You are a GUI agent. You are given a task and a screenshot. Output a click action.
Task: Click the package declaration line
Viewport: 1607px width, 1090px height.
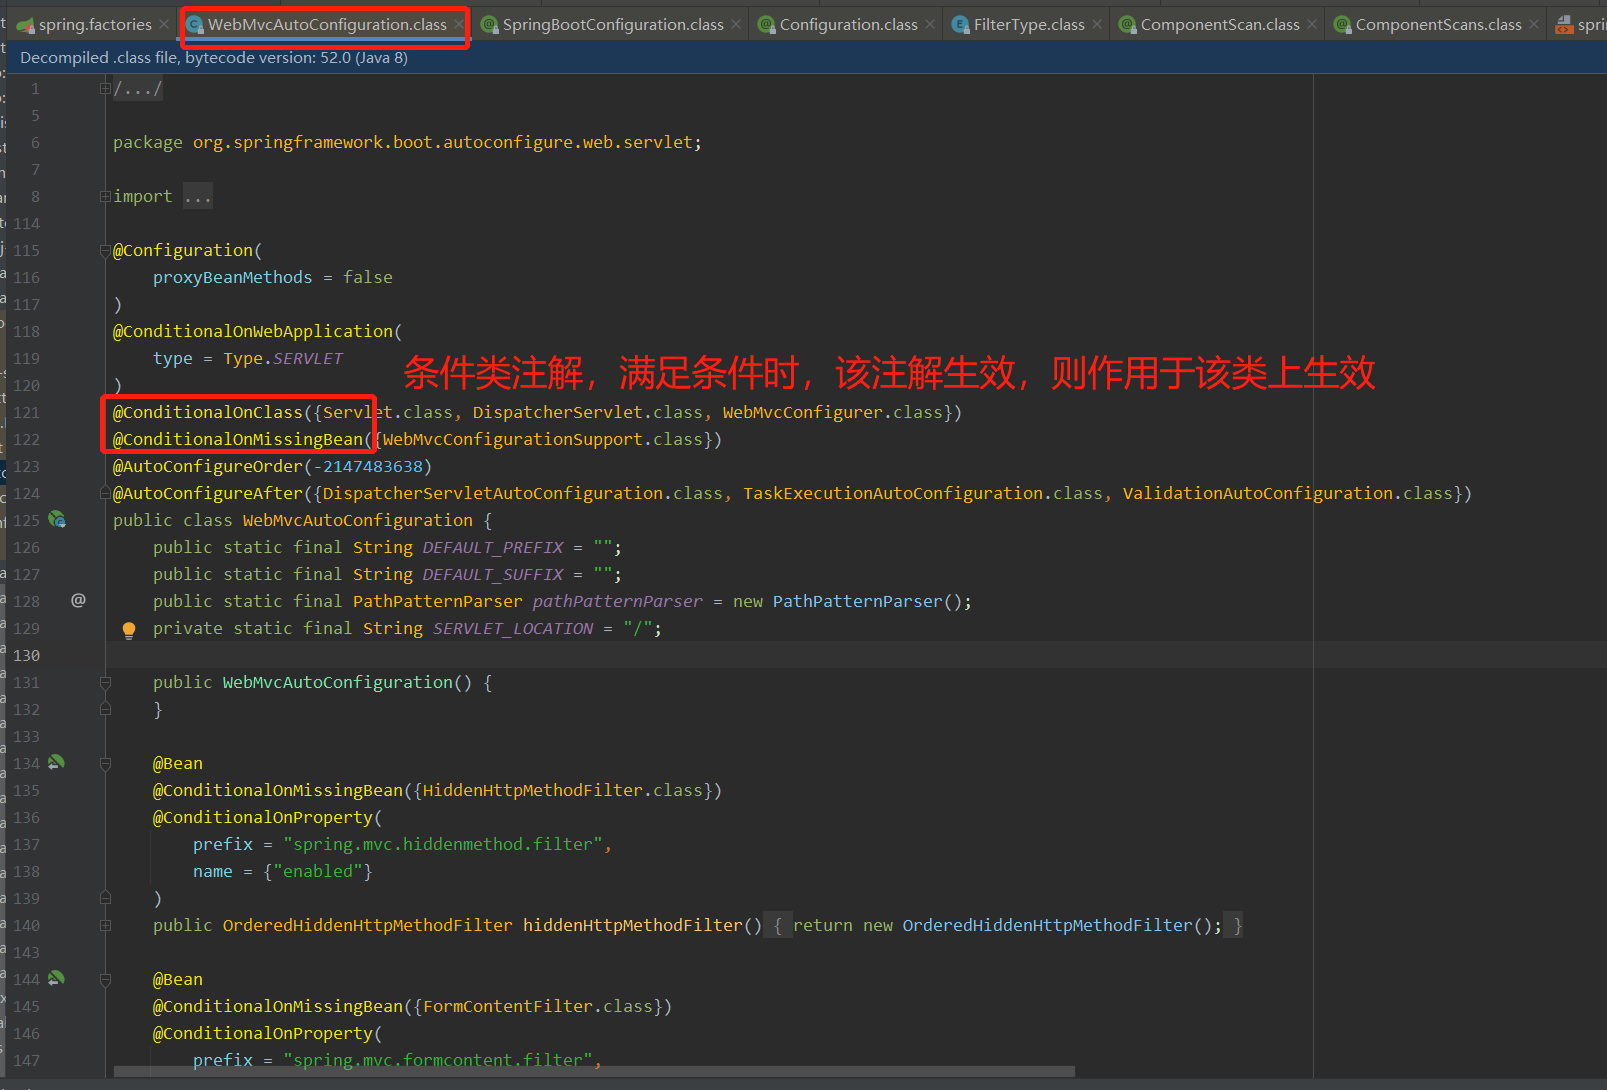pos(407,142)
